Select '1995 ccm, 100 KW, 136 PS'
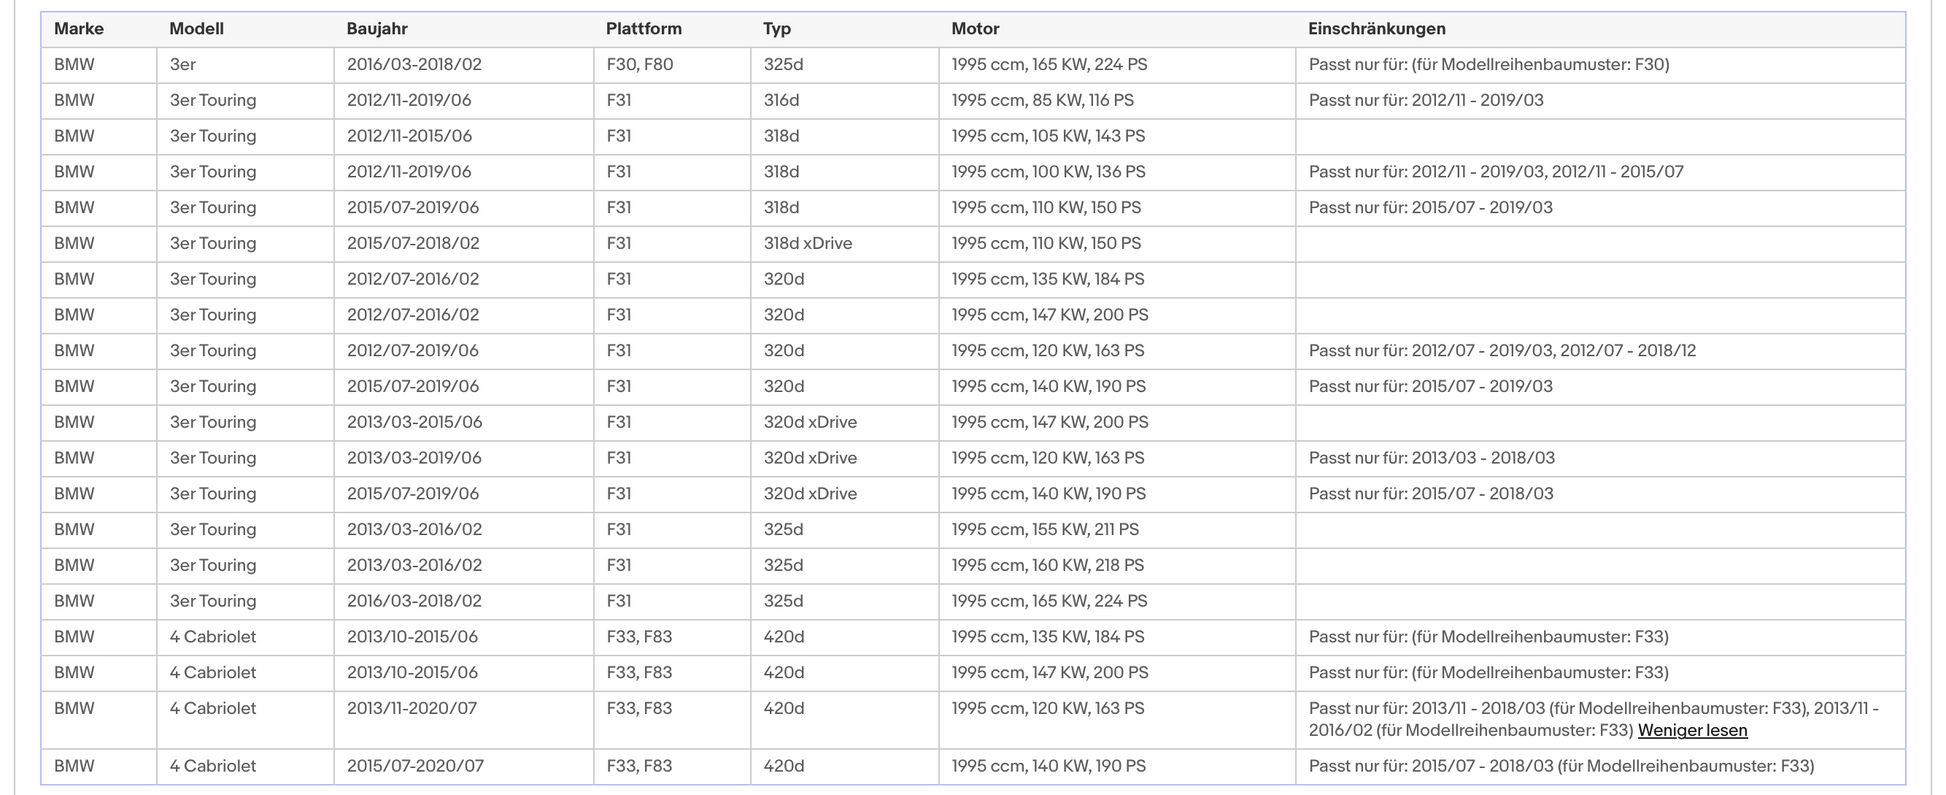This screenshot has width=1946, height=795. (1048, 172)
